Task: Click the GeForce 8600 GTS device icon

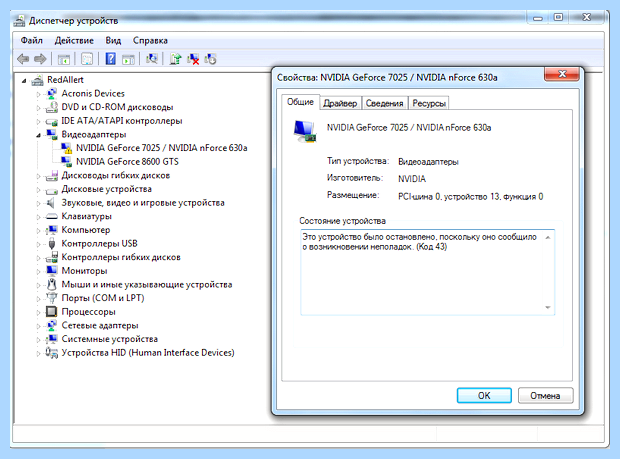Action: [66, 162]
